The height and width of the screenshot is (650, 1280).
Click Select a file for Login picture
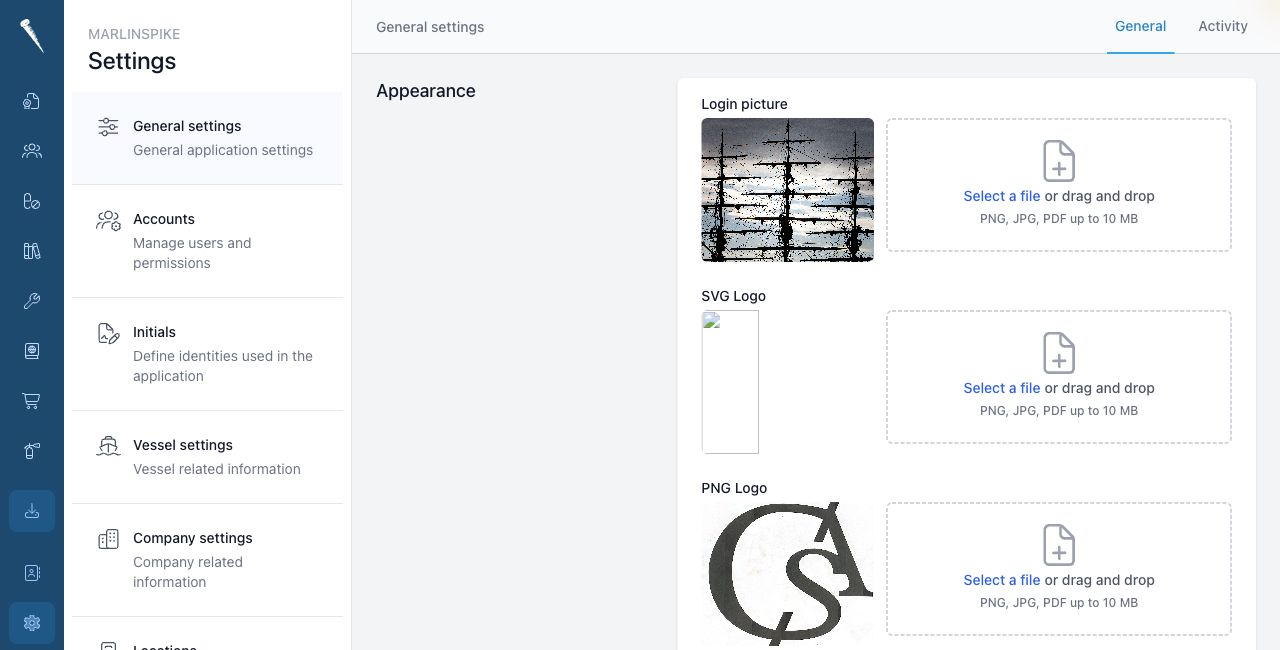pyautogui.click(x=1002, y=196)
